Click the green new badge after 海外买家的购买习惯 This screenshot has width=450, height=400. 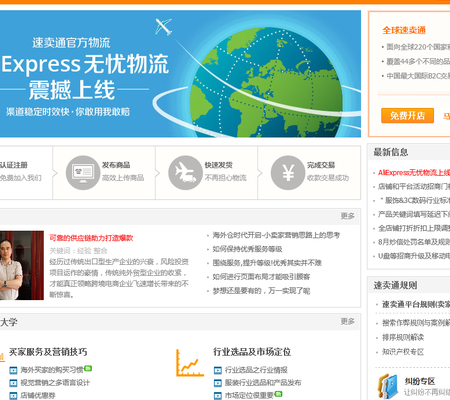pyautogui.click(x=88, y=368)
